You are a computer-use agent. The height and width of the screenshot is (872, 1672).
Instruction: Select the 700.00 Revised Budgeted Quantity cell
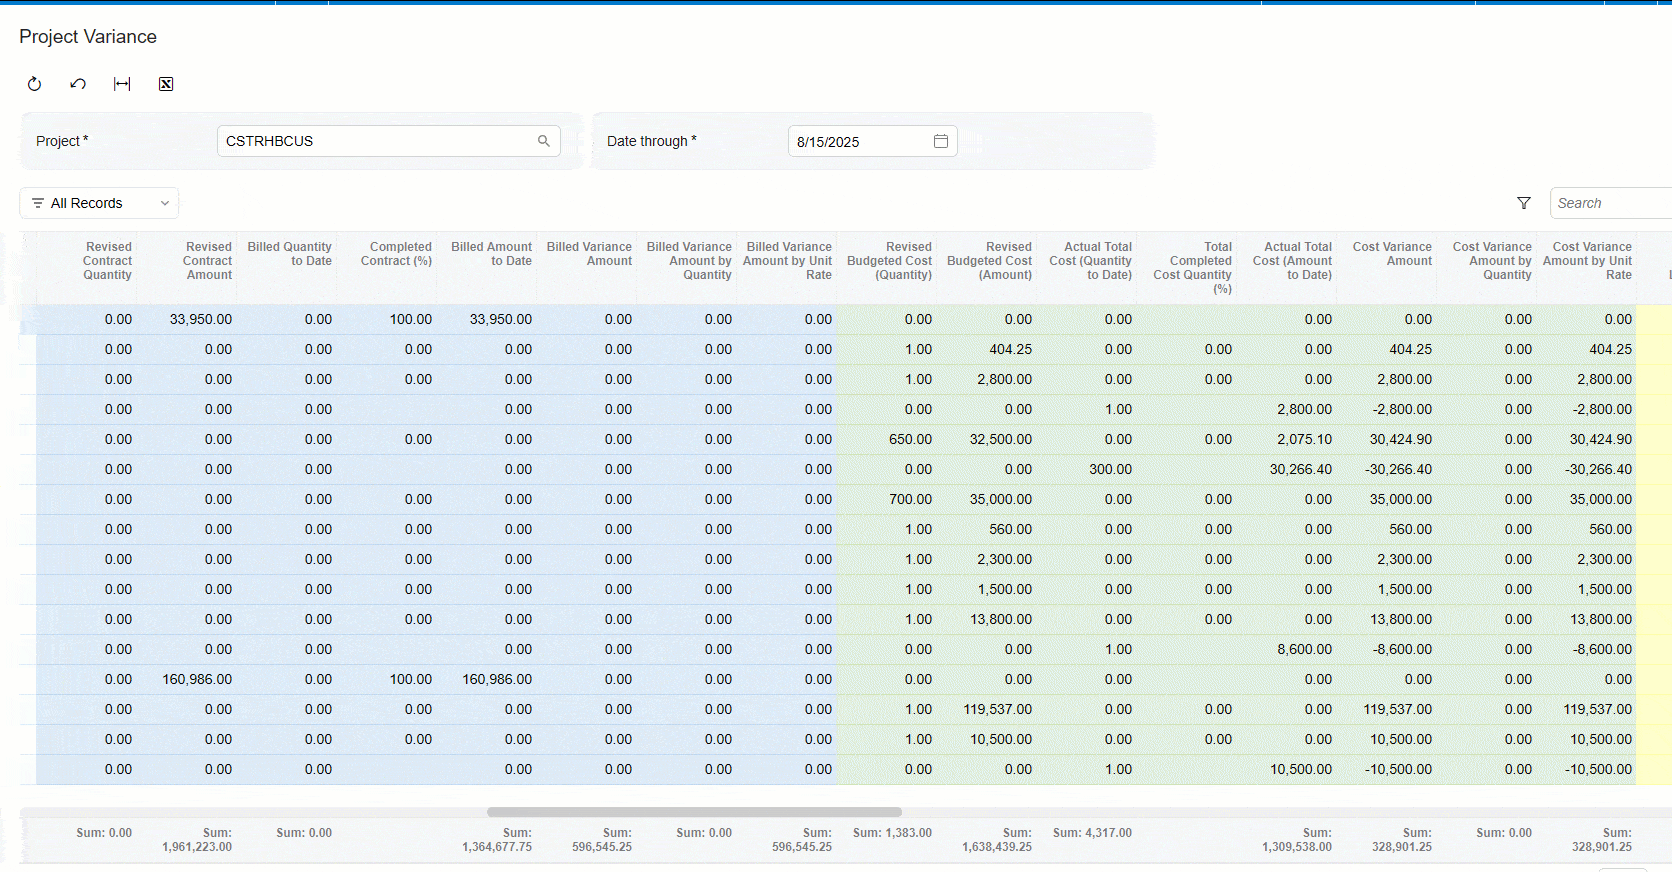point(887,499)
